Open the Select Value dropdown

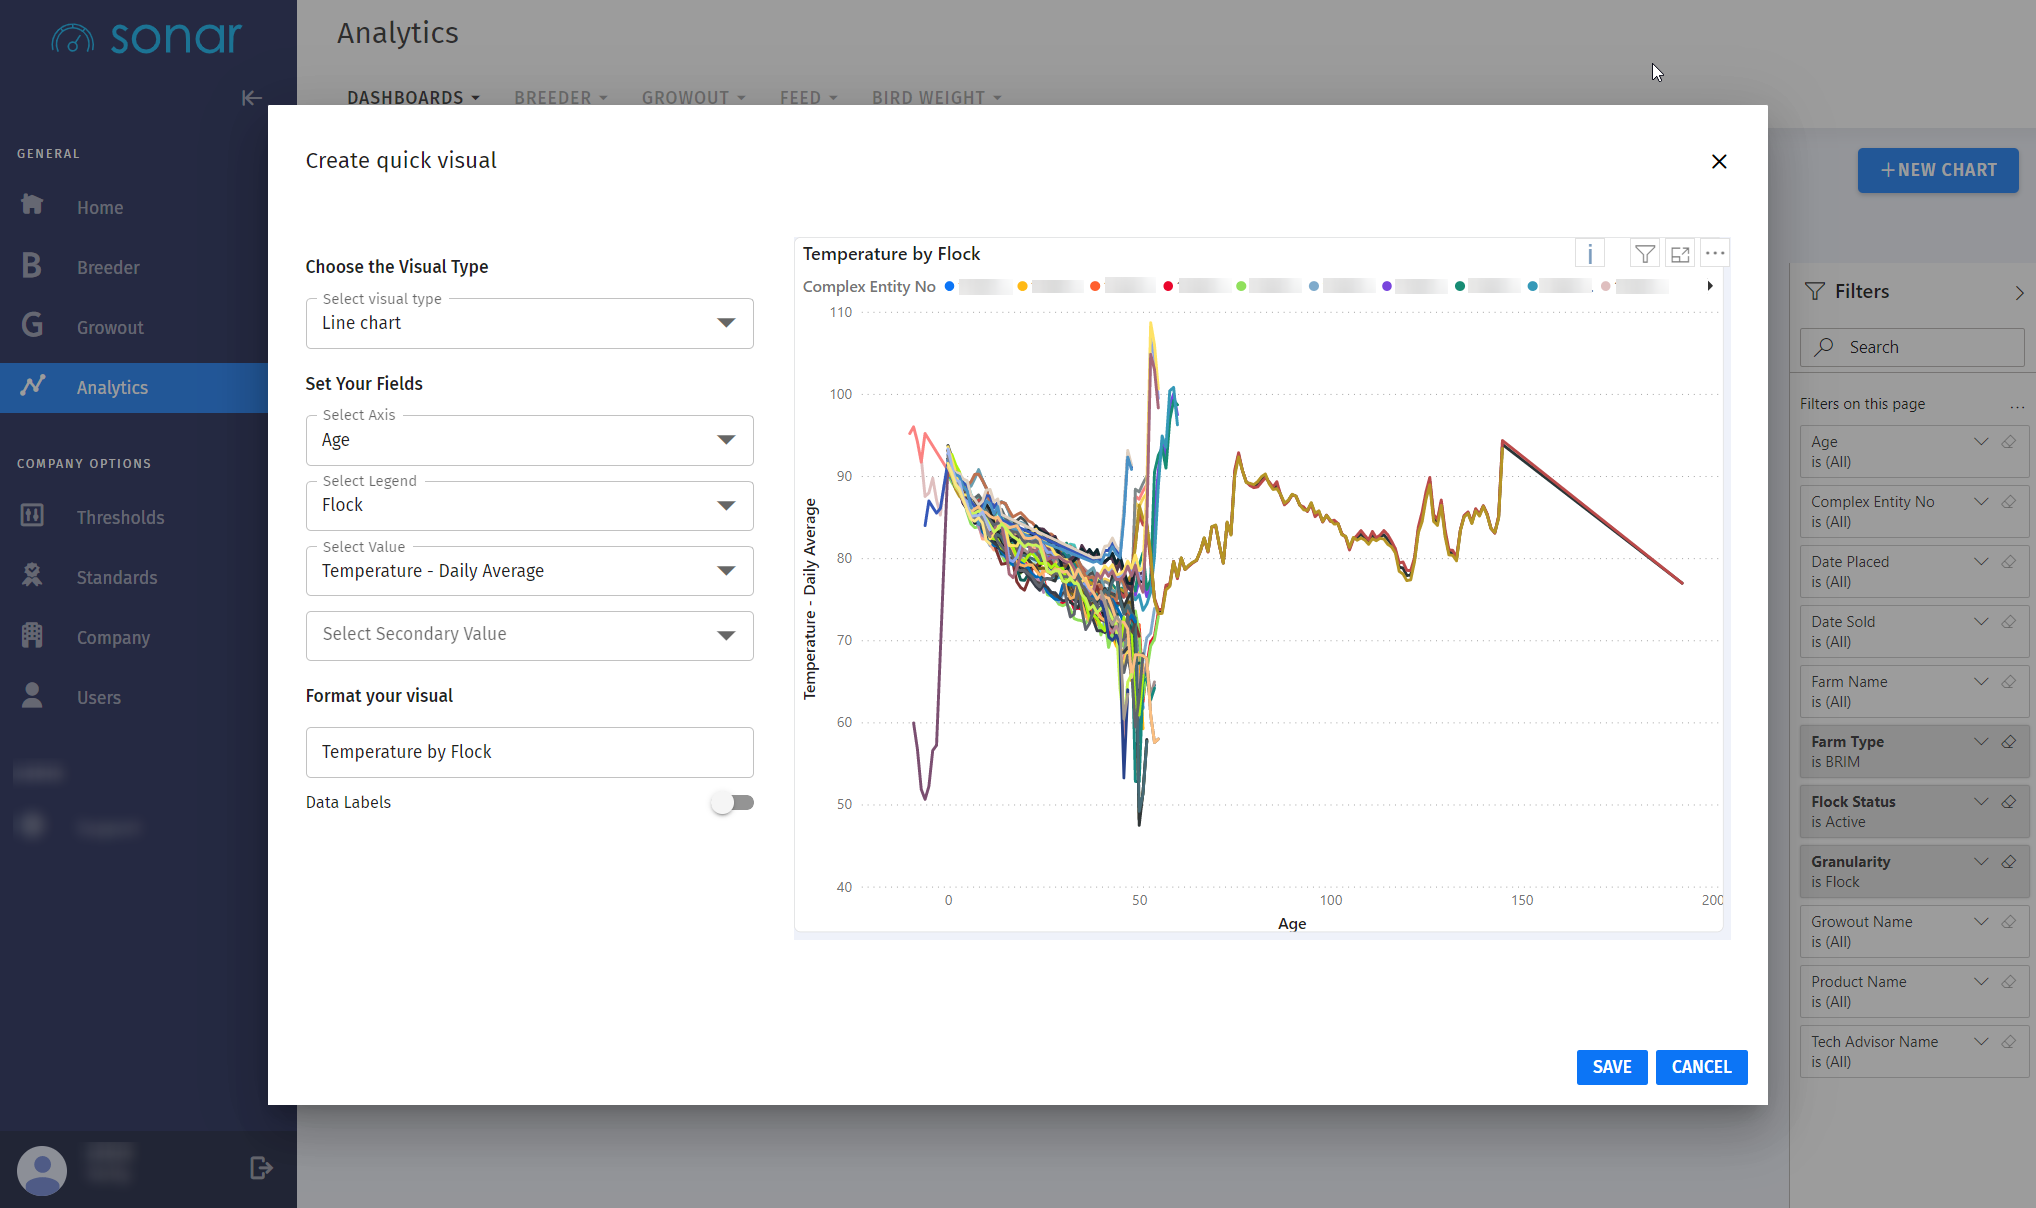click(x=529, y=571)
